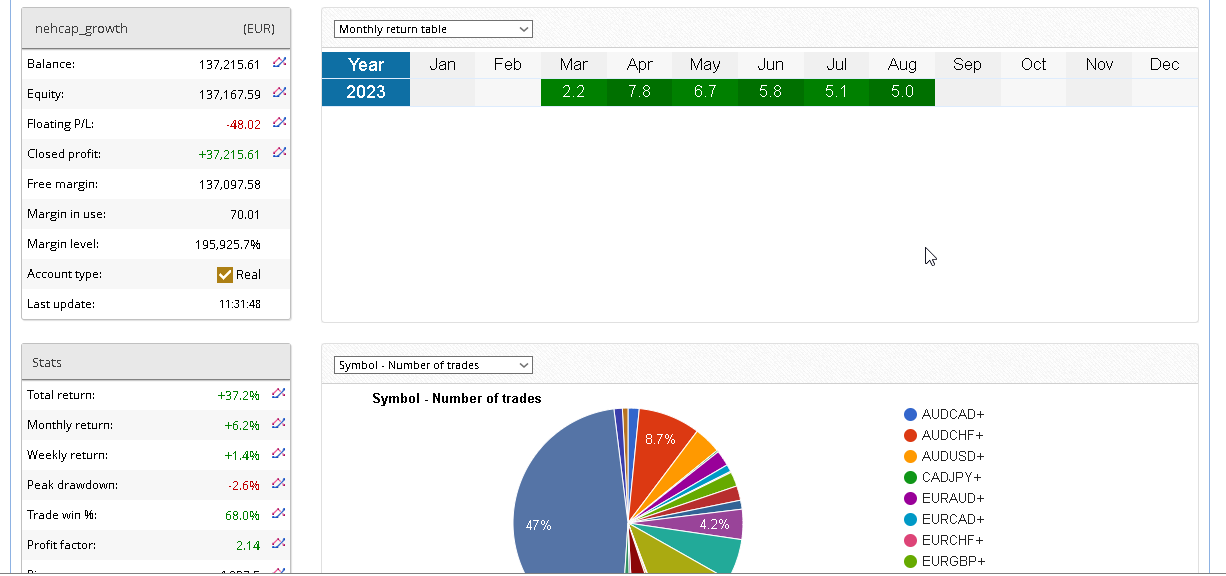Image resolution: width=1226 pixels, height=576 pixels.
Task: Toggle the Real account type checkbox
Action: coord(225,274)
